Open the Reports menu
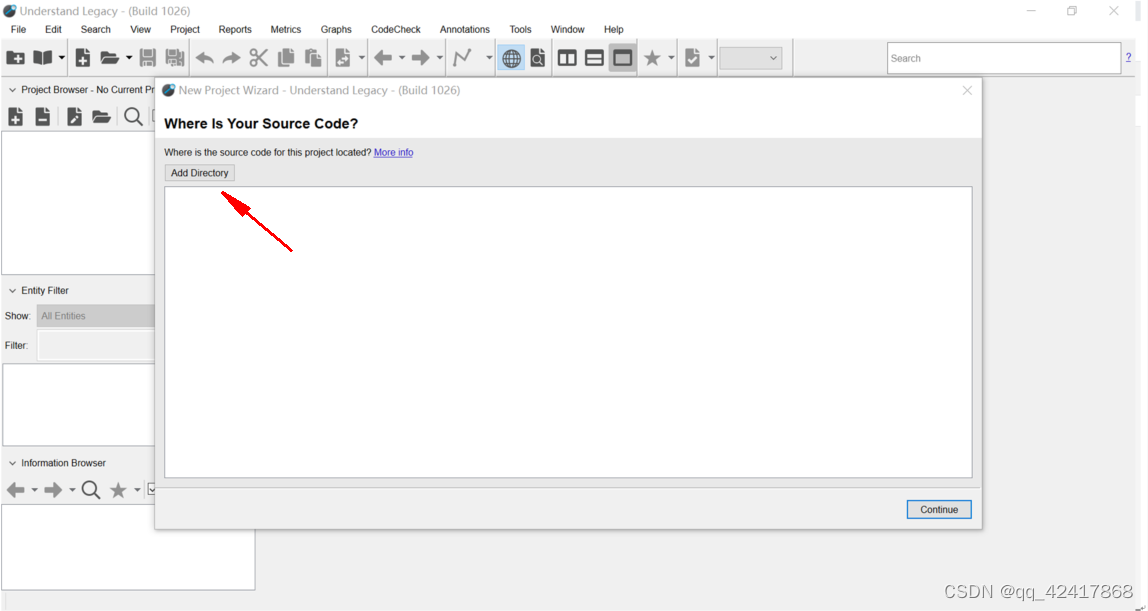The image size is (1148, 611). 235,29
